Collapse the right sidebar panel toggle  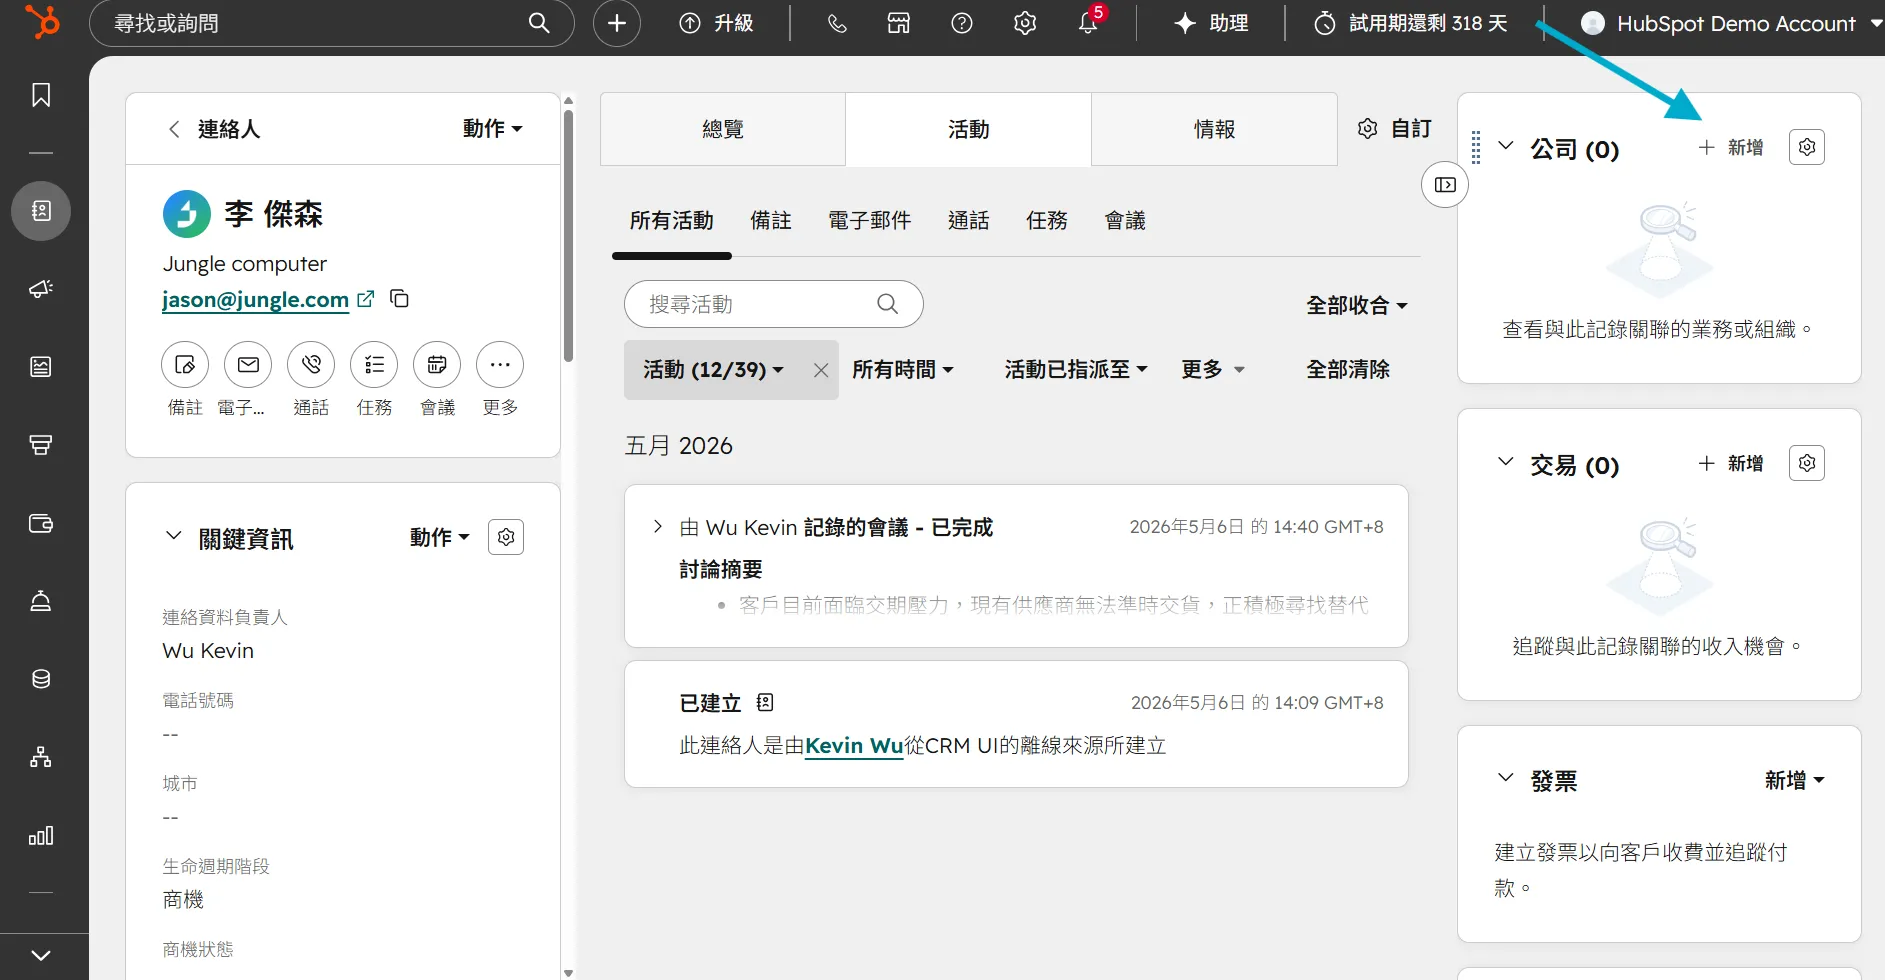(x=1445, y=184)
